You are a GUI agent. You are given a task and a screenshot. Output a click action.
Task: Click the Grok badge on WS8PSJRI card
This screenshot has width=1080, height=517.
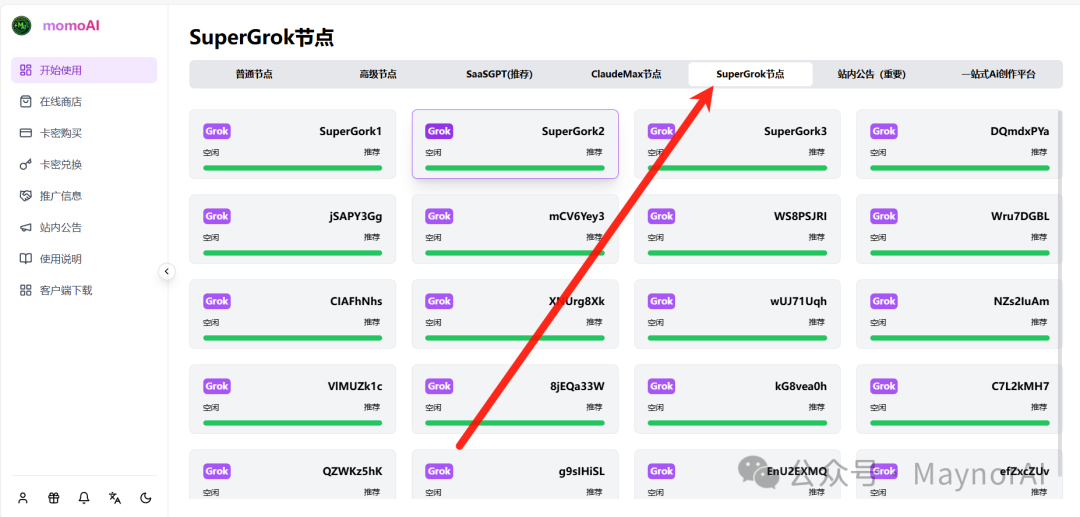(661, 216)
